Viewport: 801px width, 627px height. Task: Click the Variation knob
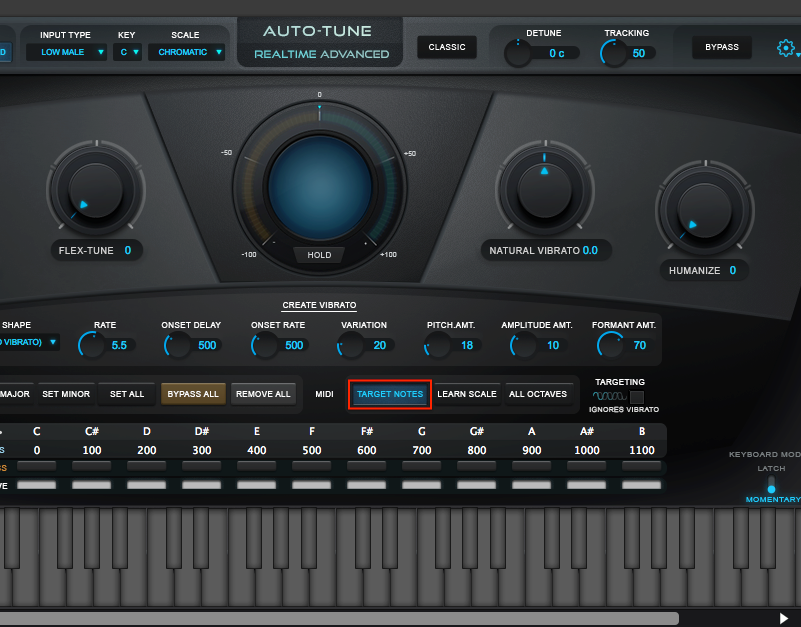[x=351, y=345]
